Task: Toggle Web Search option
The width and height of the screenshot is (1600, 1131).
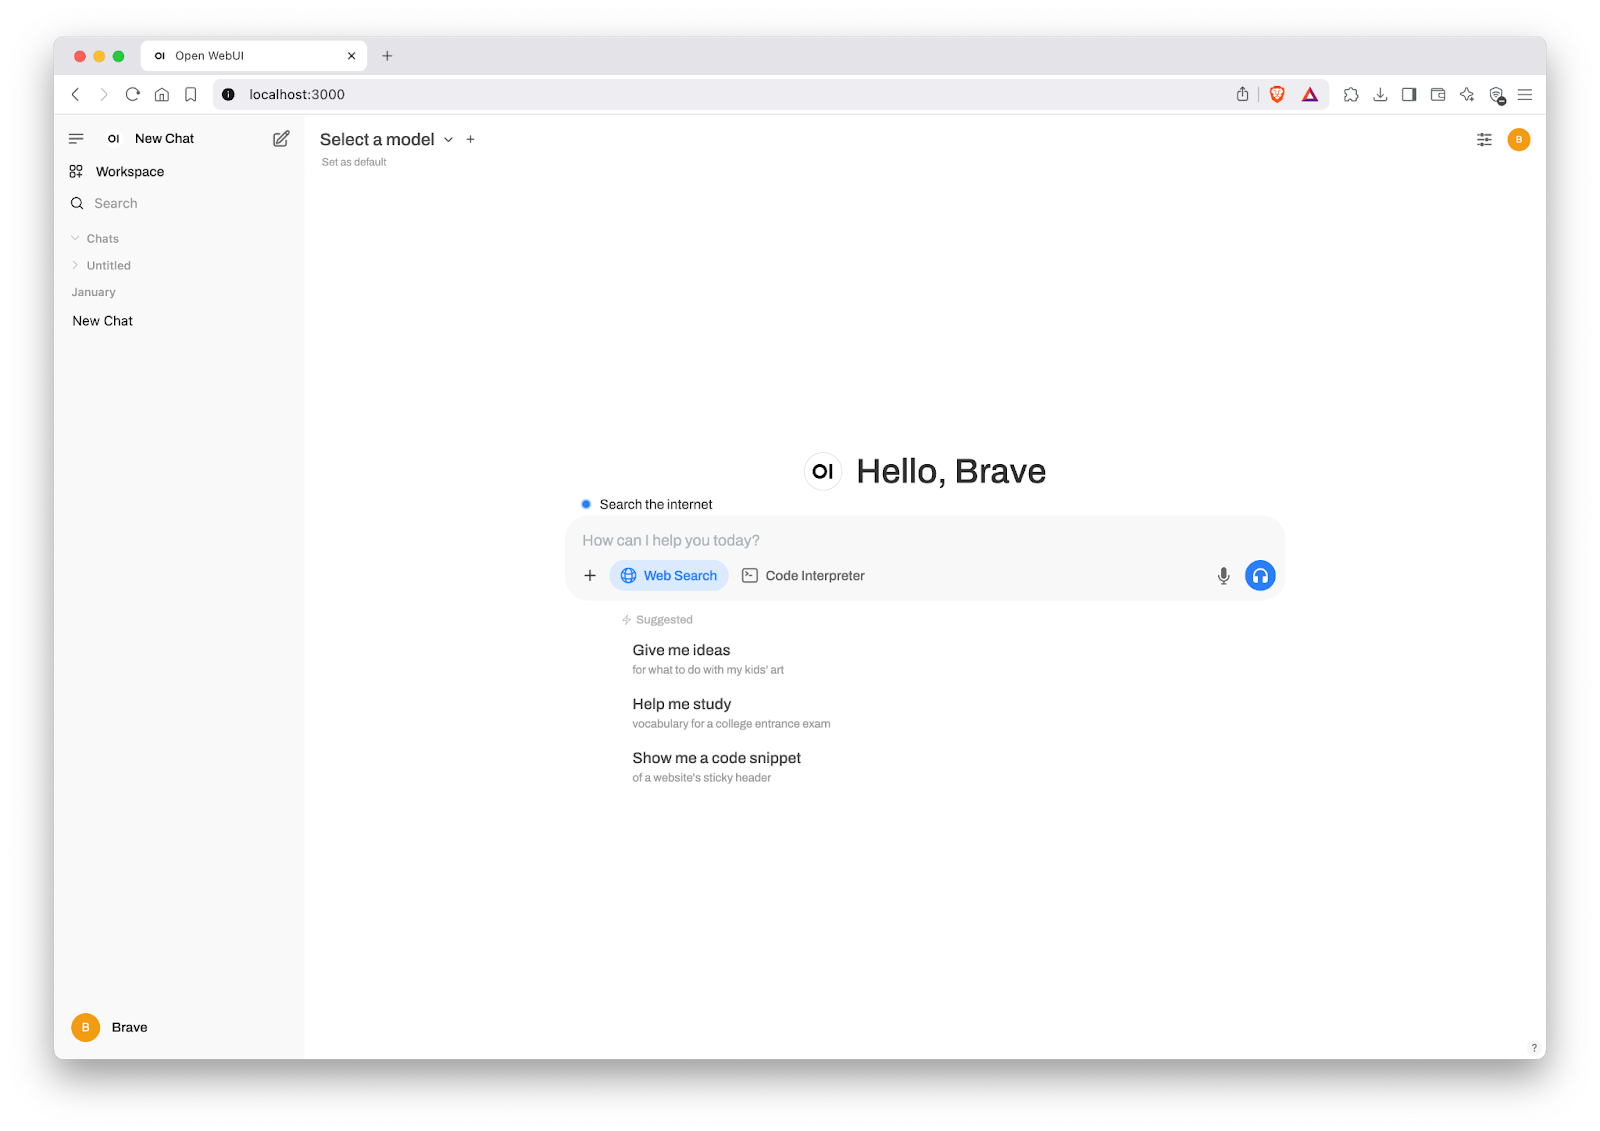Action: point(669,576)
